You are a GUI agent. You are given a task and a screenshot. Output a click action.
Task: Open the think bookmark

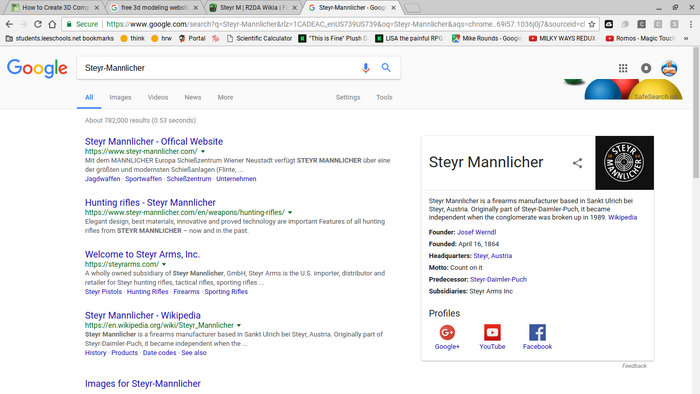point(133,38)
